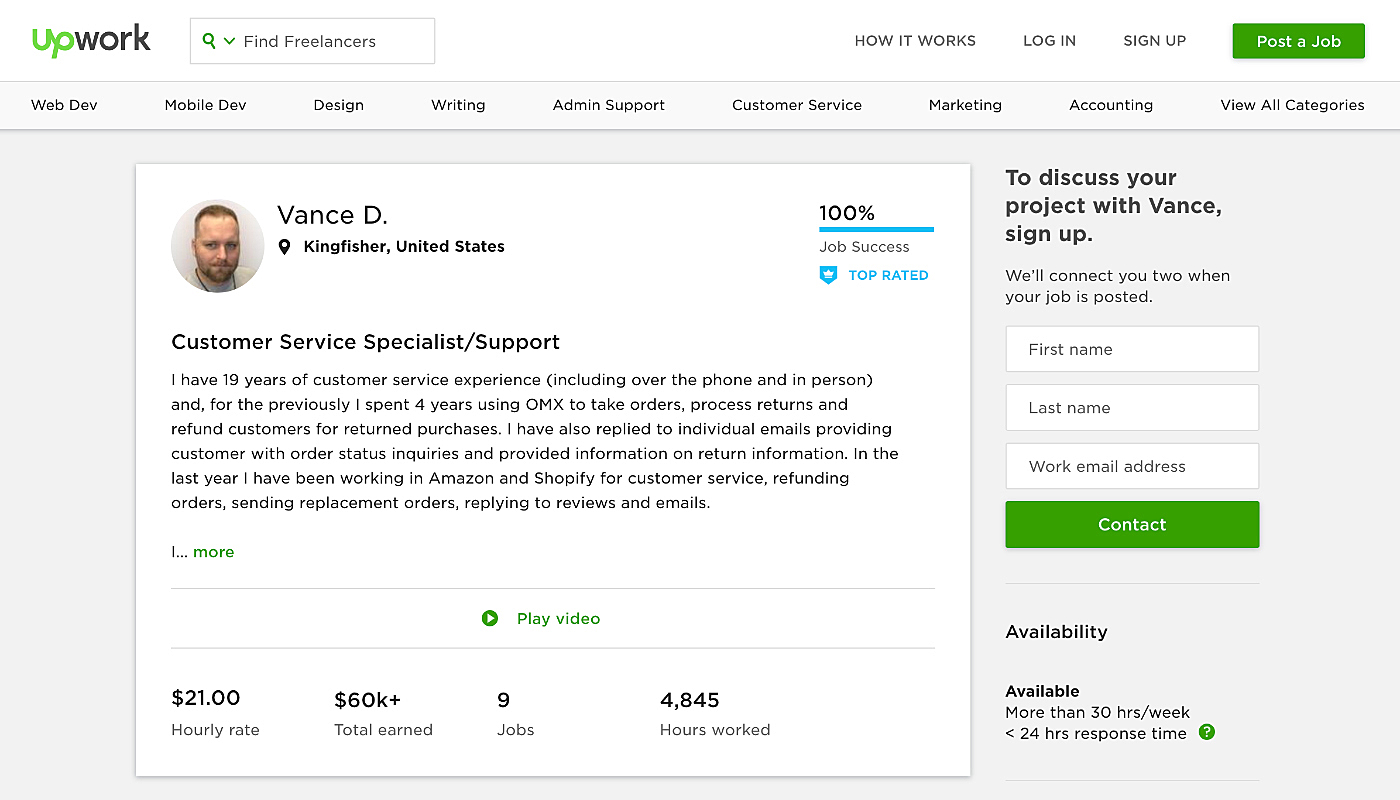The height and width of the screenshot is (800, 1400).
Task: Switch to the Customer Service category tab
Action: tap(797, 105)
